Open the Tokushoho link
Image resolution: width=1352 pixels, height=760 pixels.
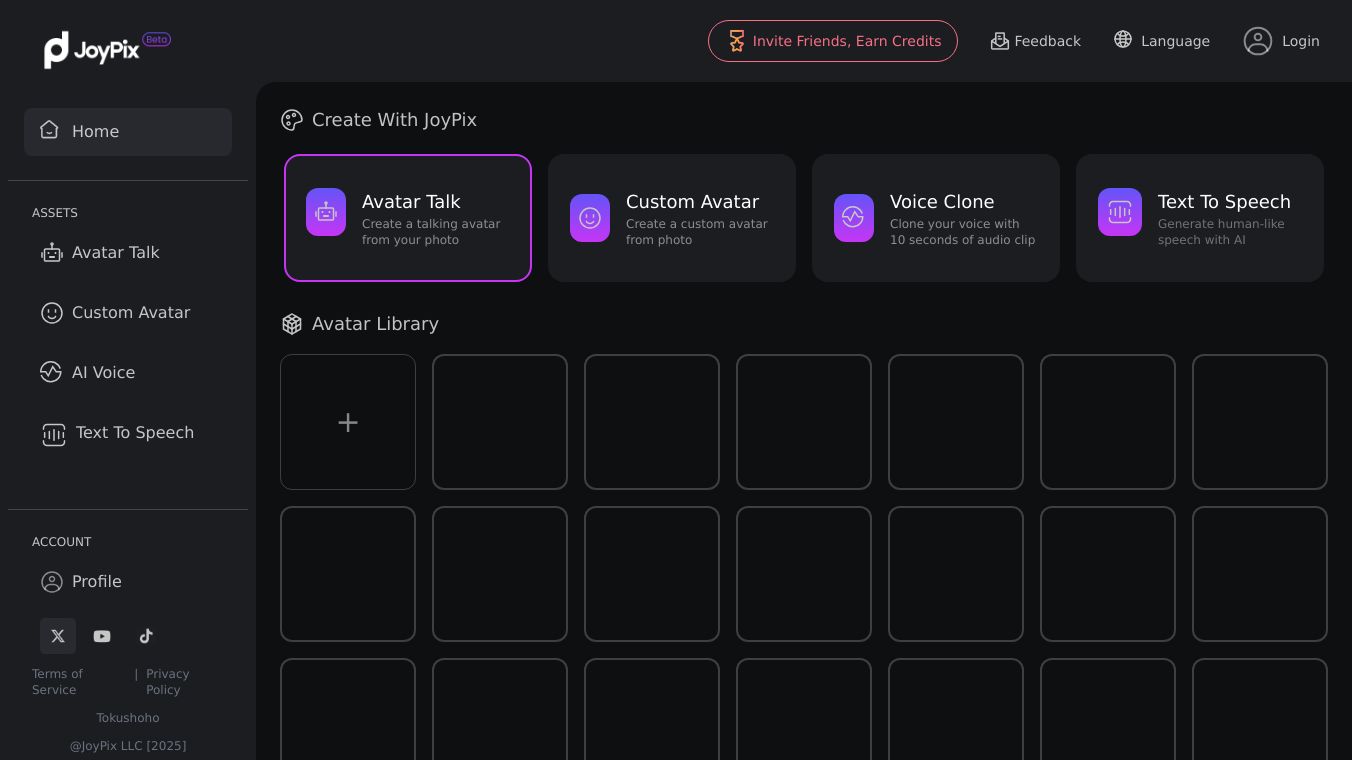coord(128,718)
